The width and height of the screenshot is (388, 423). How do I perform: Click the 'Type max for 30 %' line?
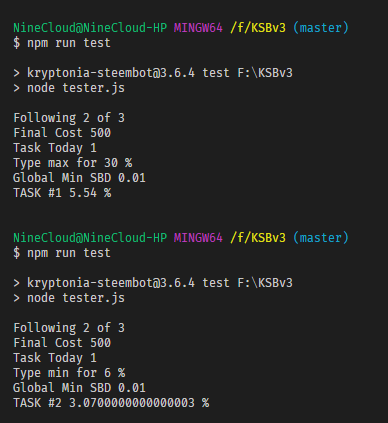tap(73, 163)
